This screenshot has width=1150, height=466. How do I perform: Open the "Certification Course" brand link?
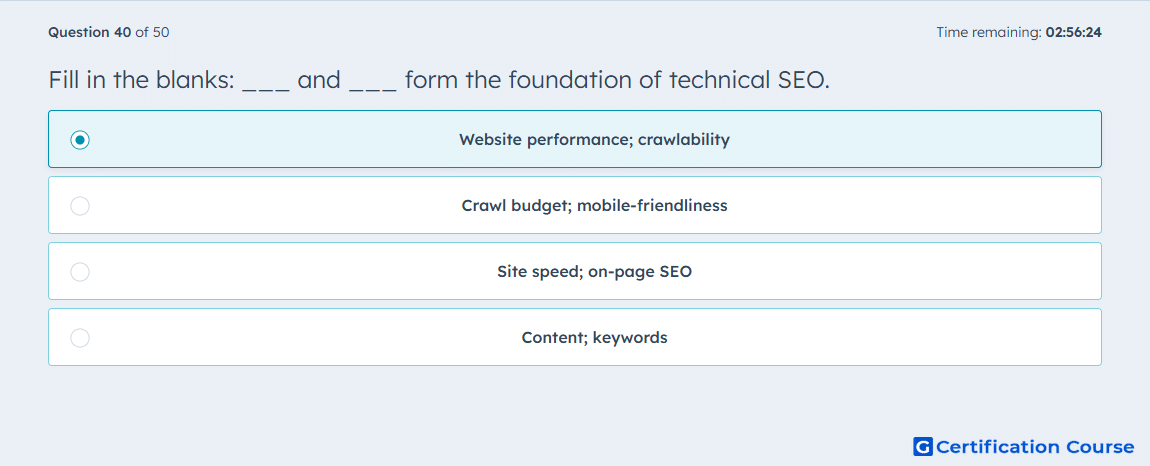click(1035, 446)
